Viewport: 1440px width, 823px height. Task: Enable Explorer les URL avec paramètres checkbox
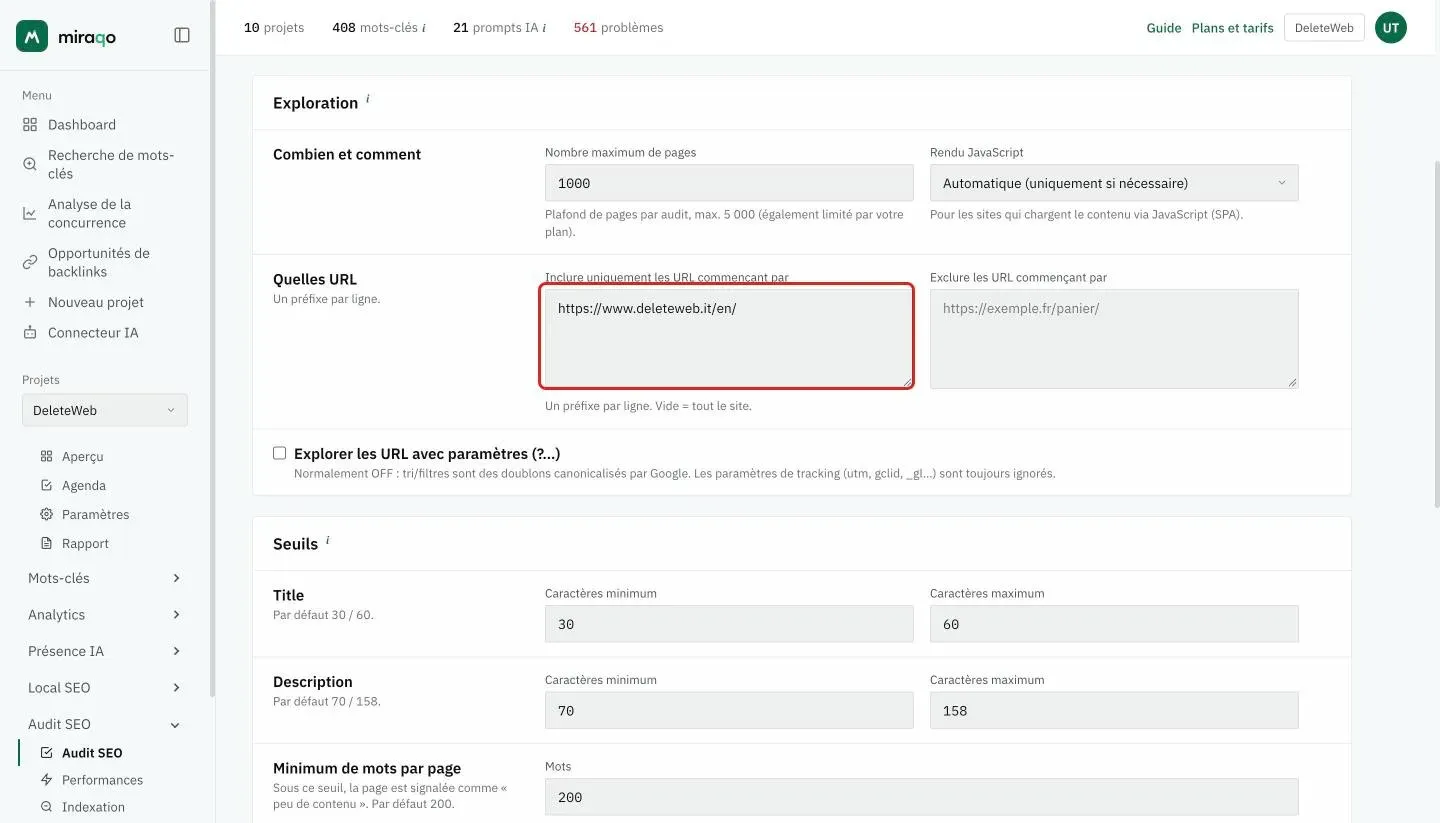click(x=280, y=453)
